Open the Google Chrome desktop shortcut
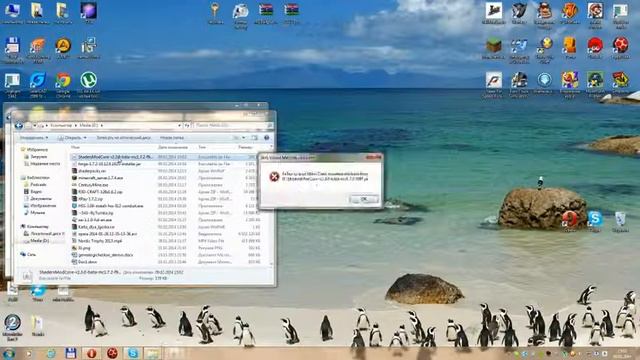 click(63, 80)
